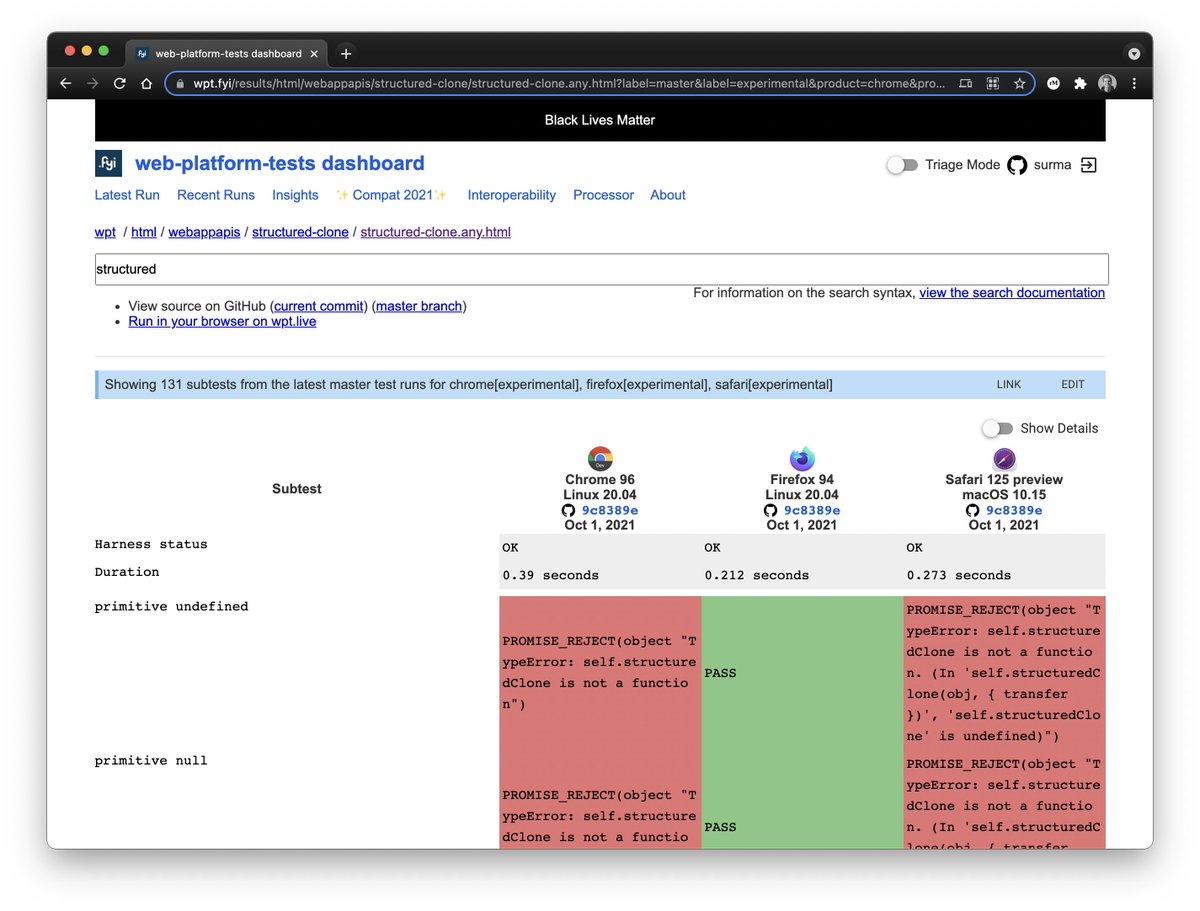Click the '0.212 seconds' duration cell

click(802, 575)
